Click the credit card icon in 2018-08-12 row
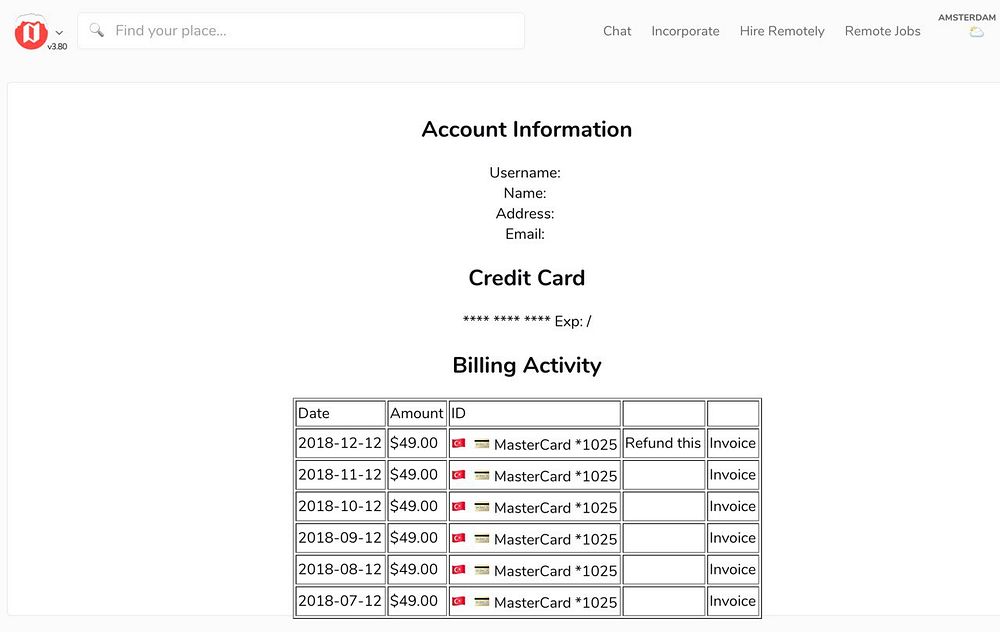 [482, 570]
